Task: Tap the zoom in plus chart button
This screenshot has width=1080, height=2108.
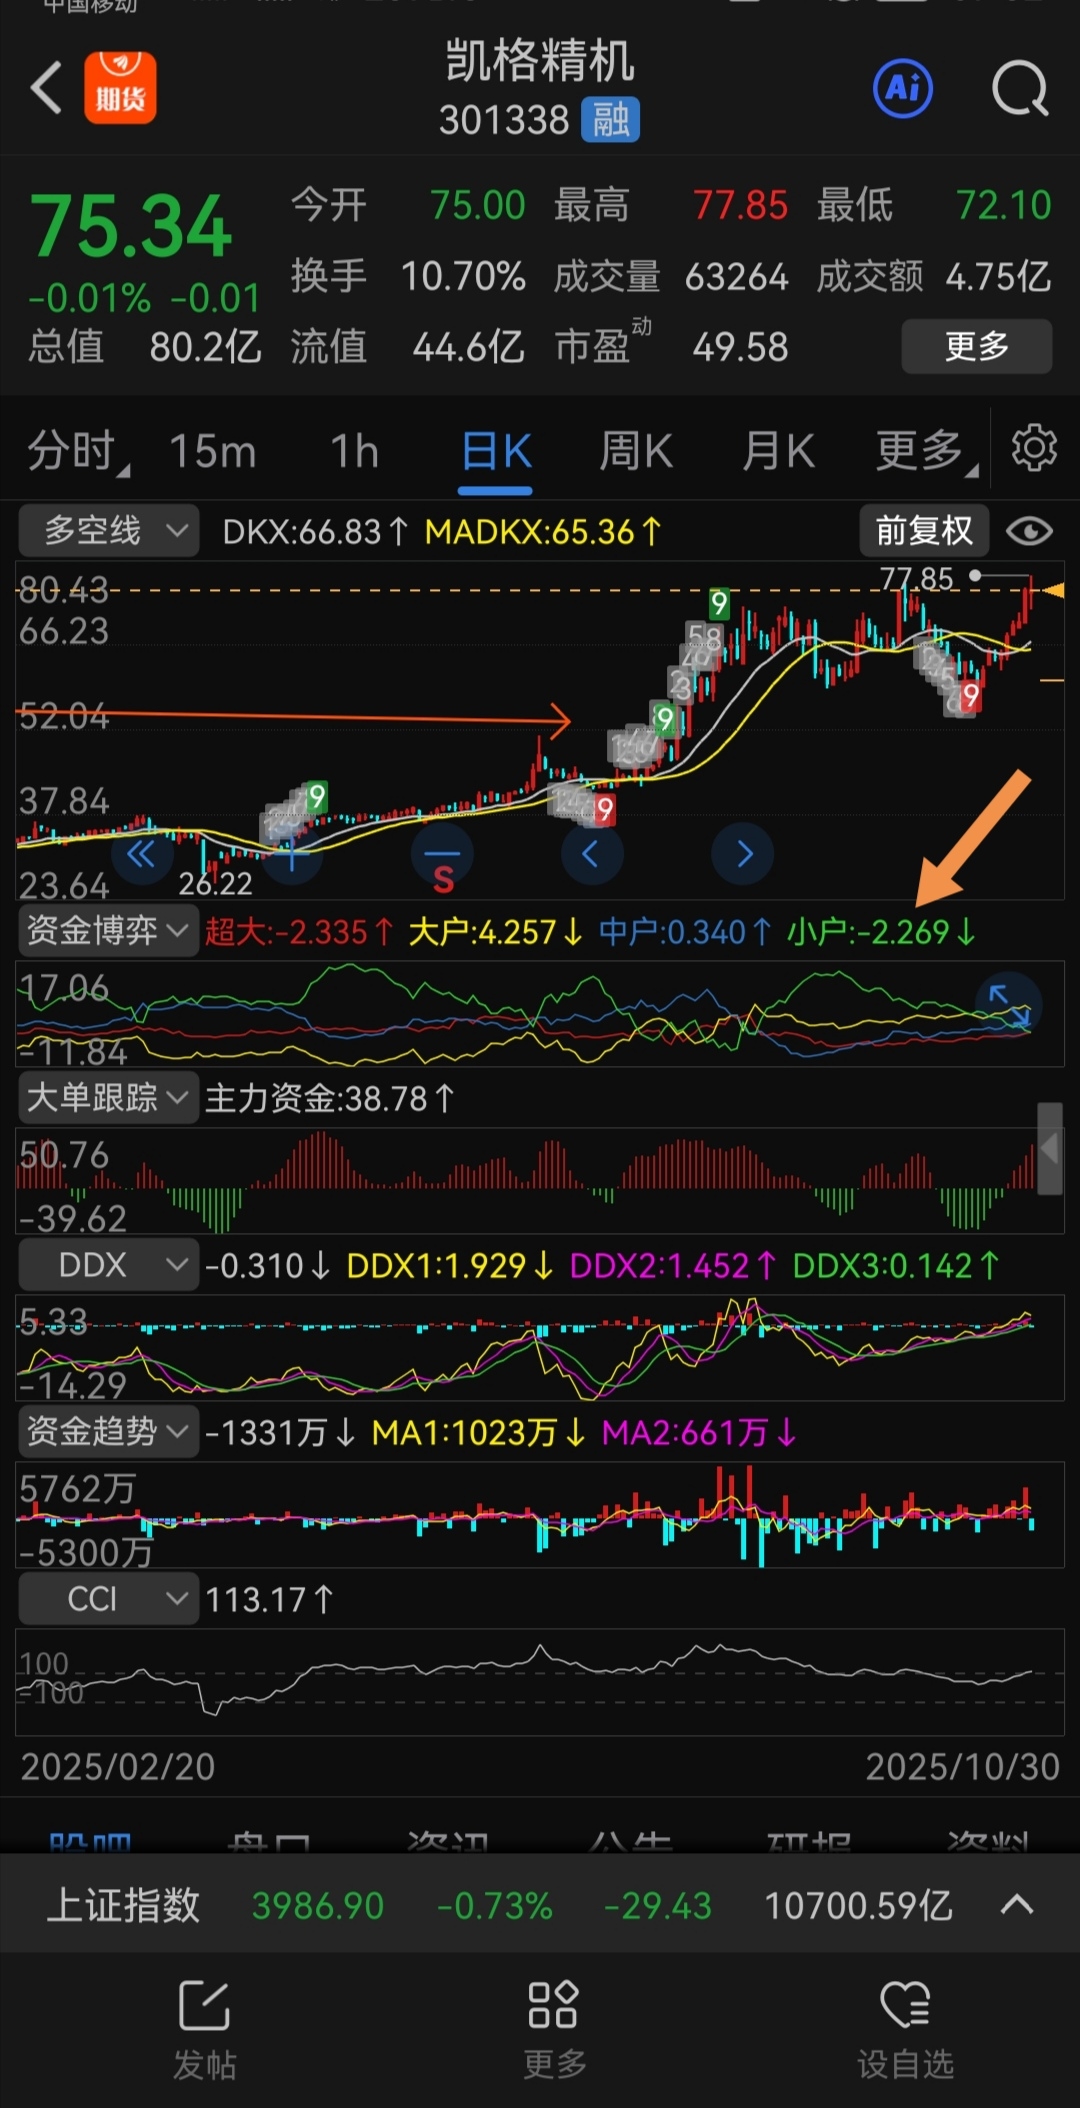Action: coord(292,856)
